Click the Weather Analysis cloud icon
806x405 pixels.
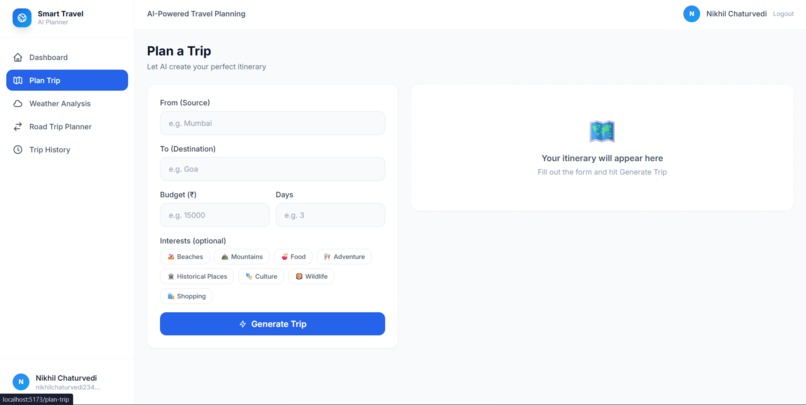pyautogui.click(x=18, y=103)
